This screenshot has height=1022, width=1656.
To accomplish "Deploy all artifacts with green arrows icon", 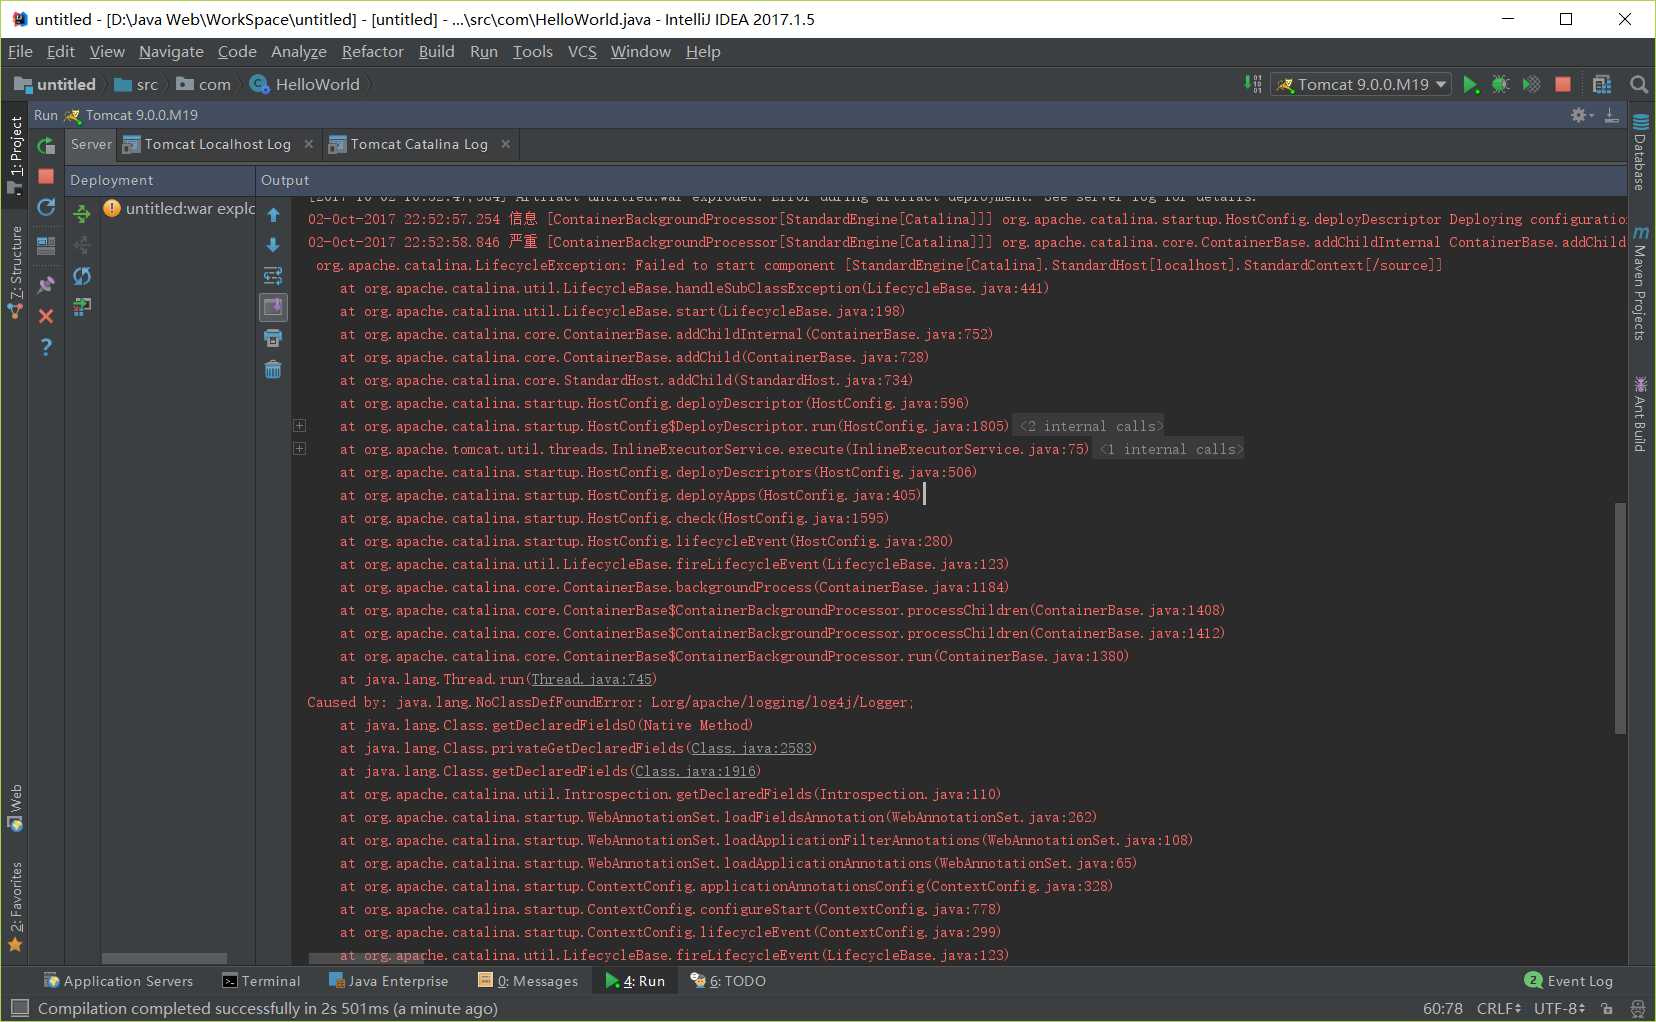I will [82, 212].
